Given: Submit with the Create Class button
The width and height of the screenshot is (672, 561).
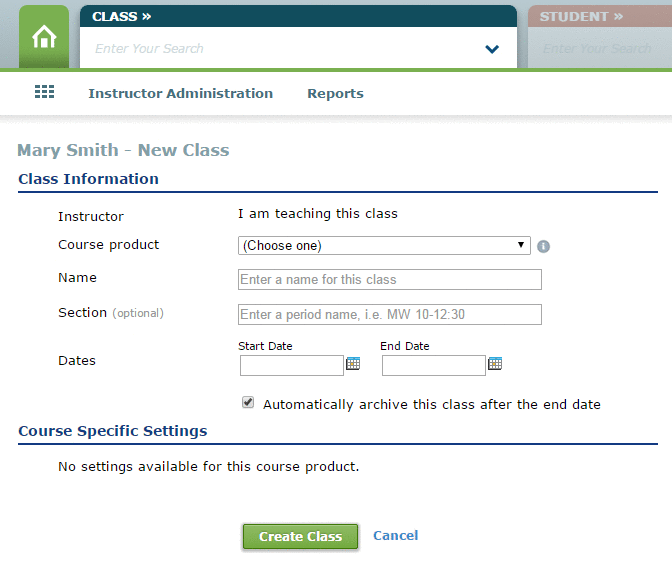Looking at the screenshot, I should (300, 536).
